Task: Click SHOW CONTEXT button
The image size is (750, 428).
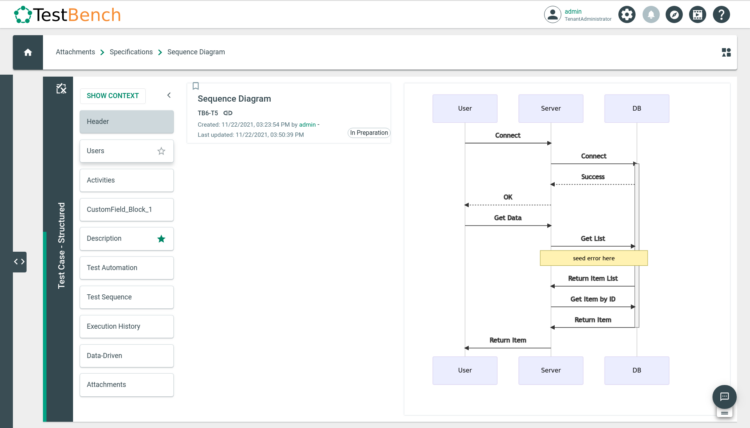Action: [113, 96]
